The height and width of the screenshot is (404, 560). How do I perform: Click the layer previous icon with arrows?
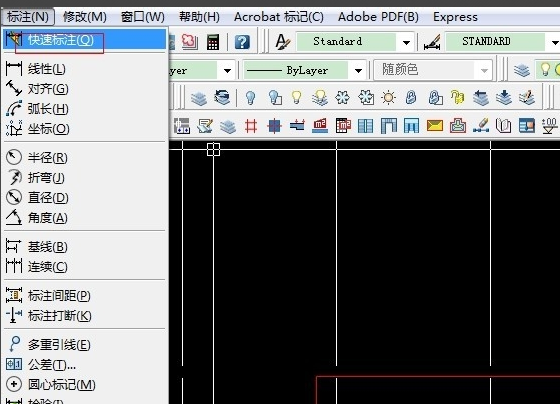tap(222, 97)
